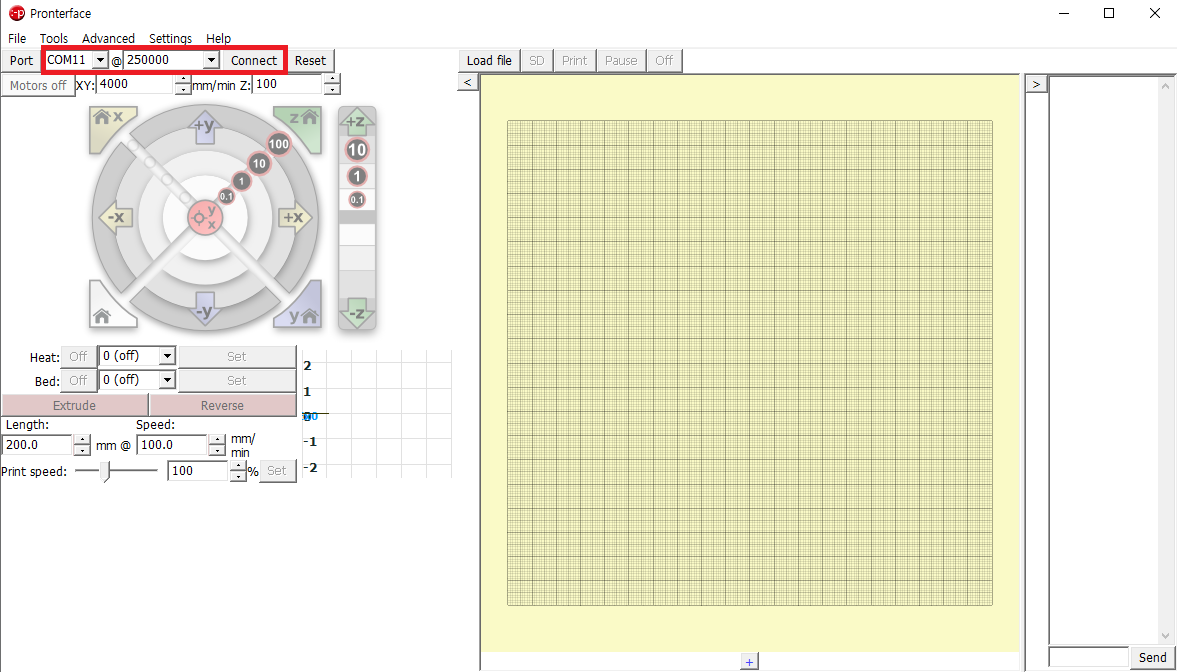1177x672 pixels.
Task: Open the Advanced menu
Action: (108, 38)
